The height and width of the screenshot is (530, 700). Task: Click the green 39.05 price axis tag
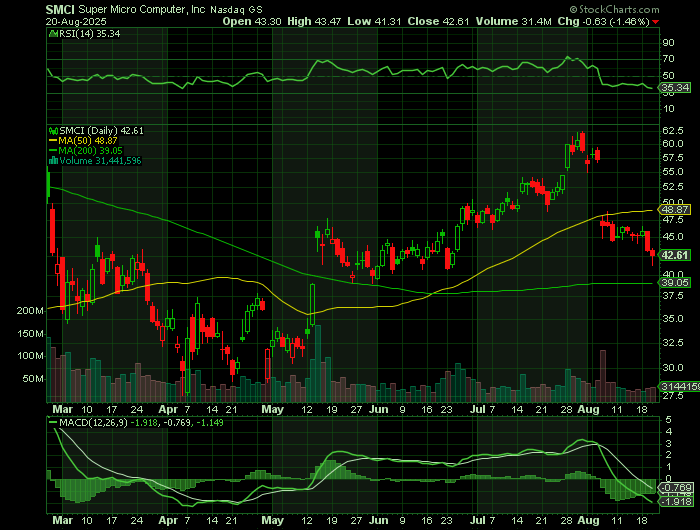point(675,283)
